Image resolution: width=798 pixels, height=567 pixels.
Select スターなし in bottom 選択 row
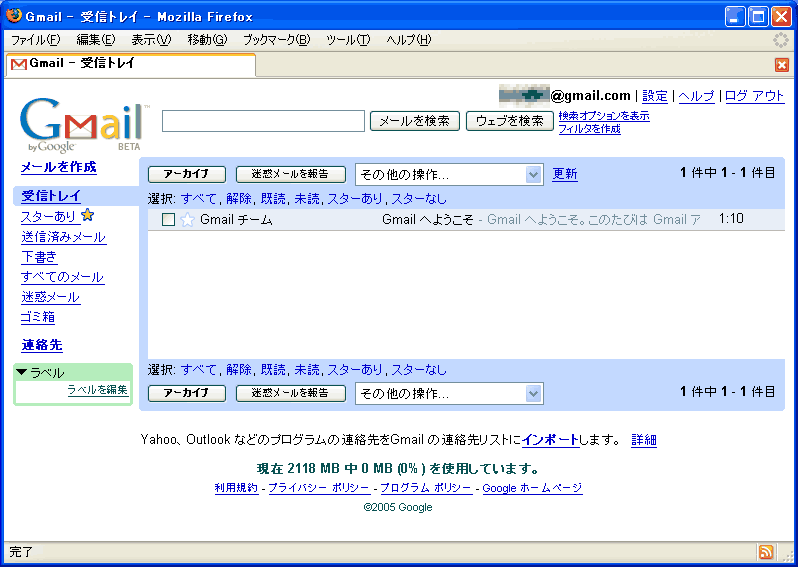(419, 370)
